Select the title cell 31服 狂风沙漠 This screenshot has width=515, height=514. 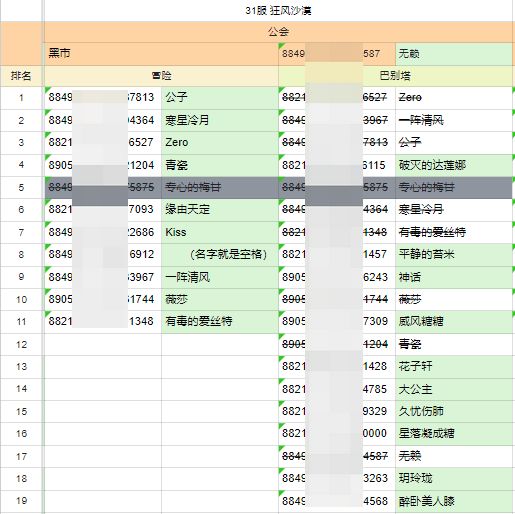(278, 11)
